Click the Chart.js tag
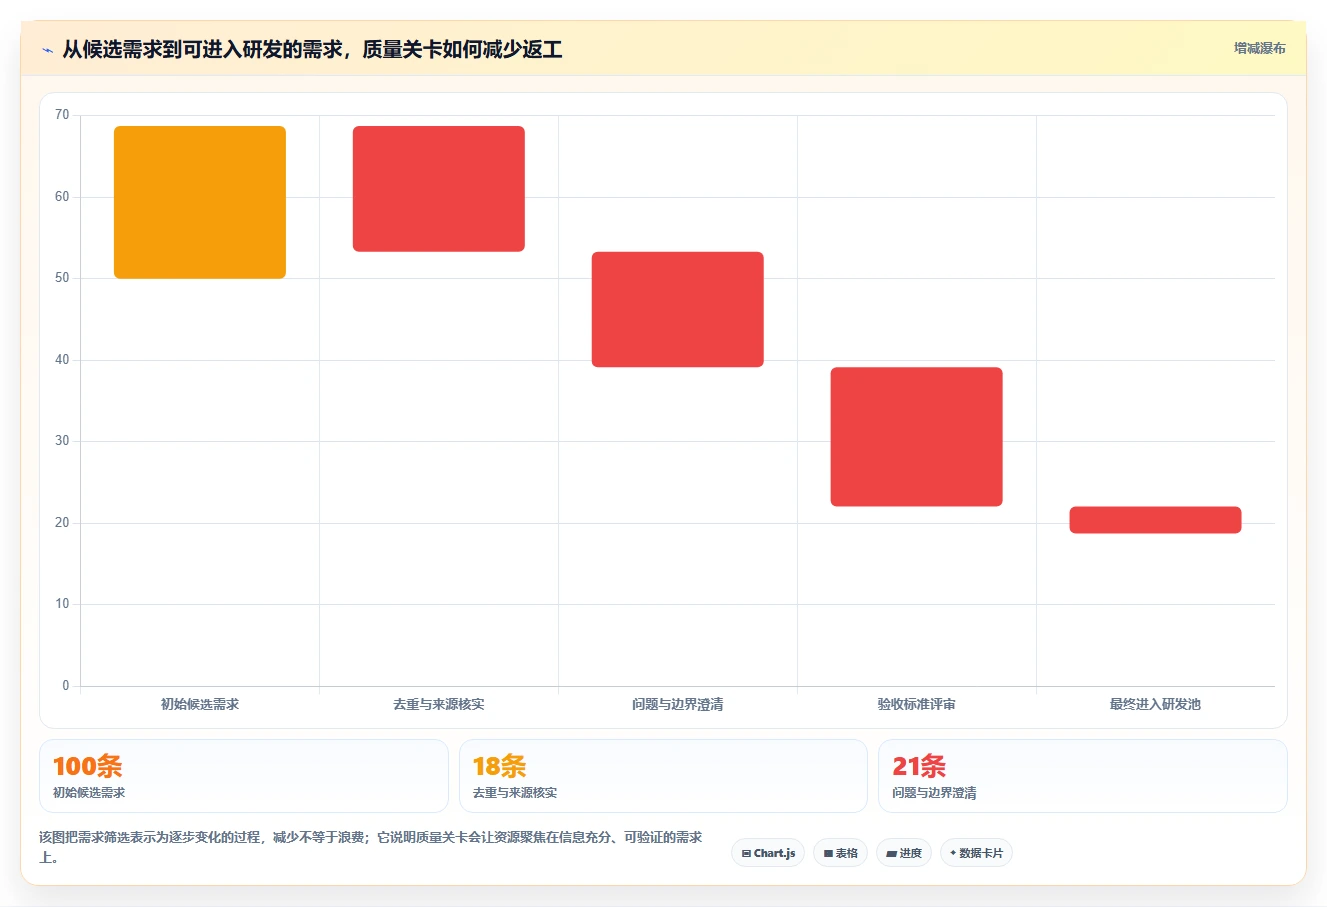The image size is (1327, 907). point(768,853)
